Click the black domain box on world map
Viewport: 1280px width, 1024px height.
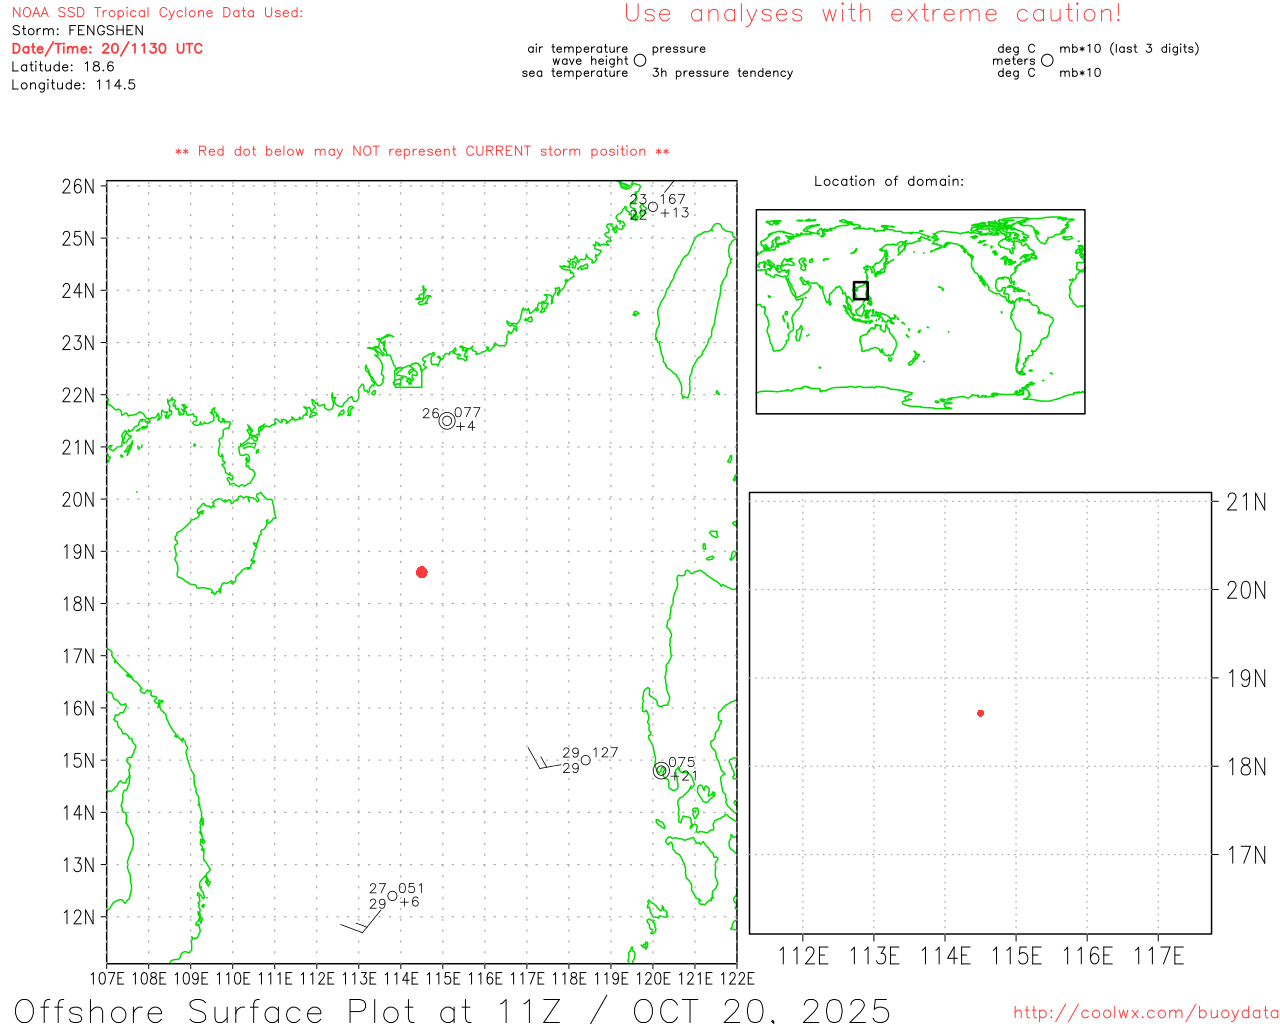point(860,291)
